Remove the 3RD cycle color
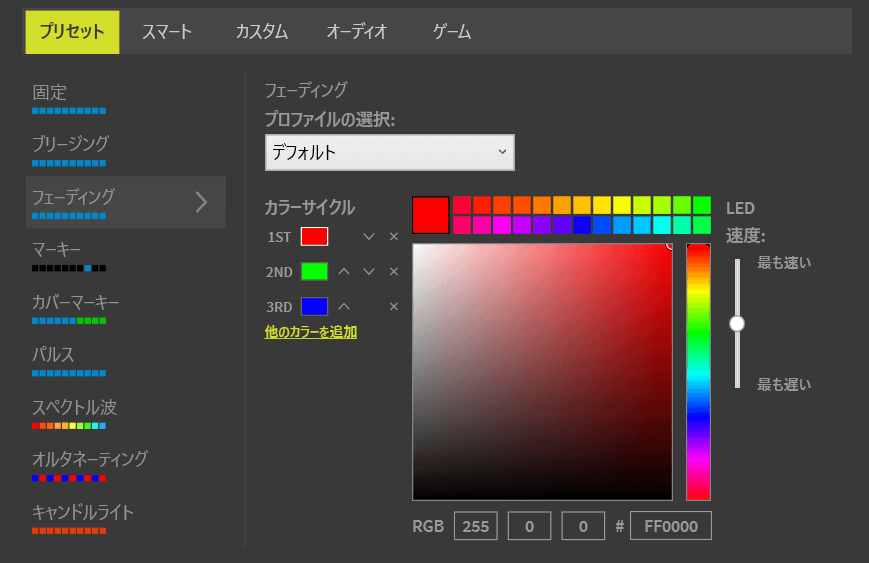 (x=393, y=306)
